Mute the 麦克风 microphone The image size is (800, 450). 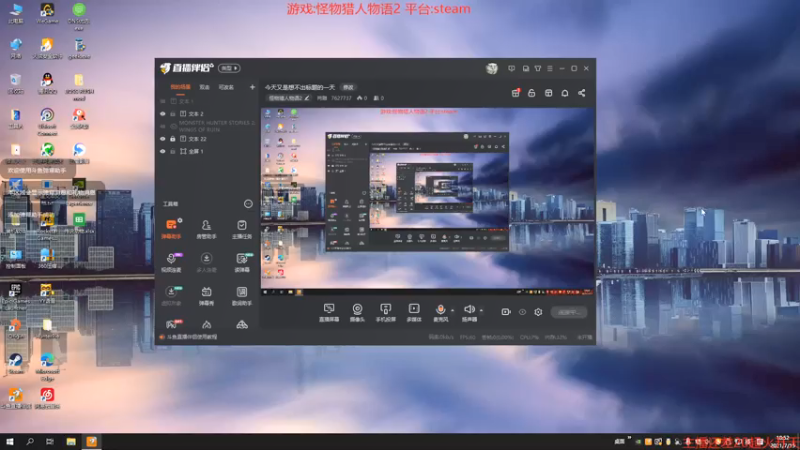pyautogui.click(x=440, y=312)
